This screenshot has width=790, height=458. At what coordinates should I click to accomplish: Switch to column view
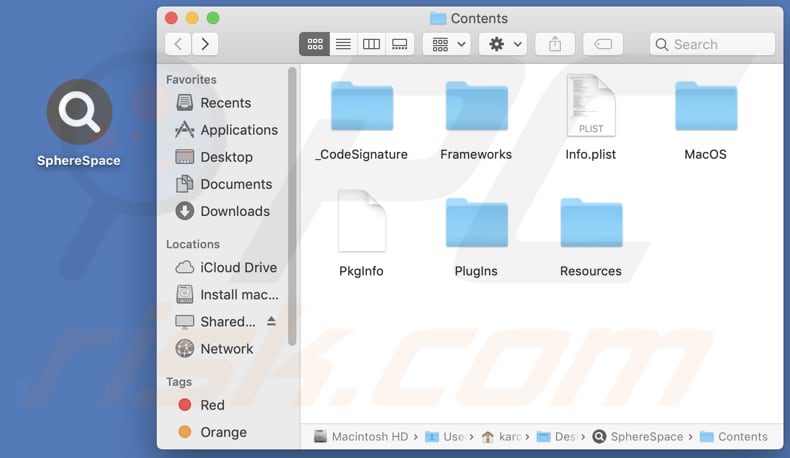click(371, 44)
